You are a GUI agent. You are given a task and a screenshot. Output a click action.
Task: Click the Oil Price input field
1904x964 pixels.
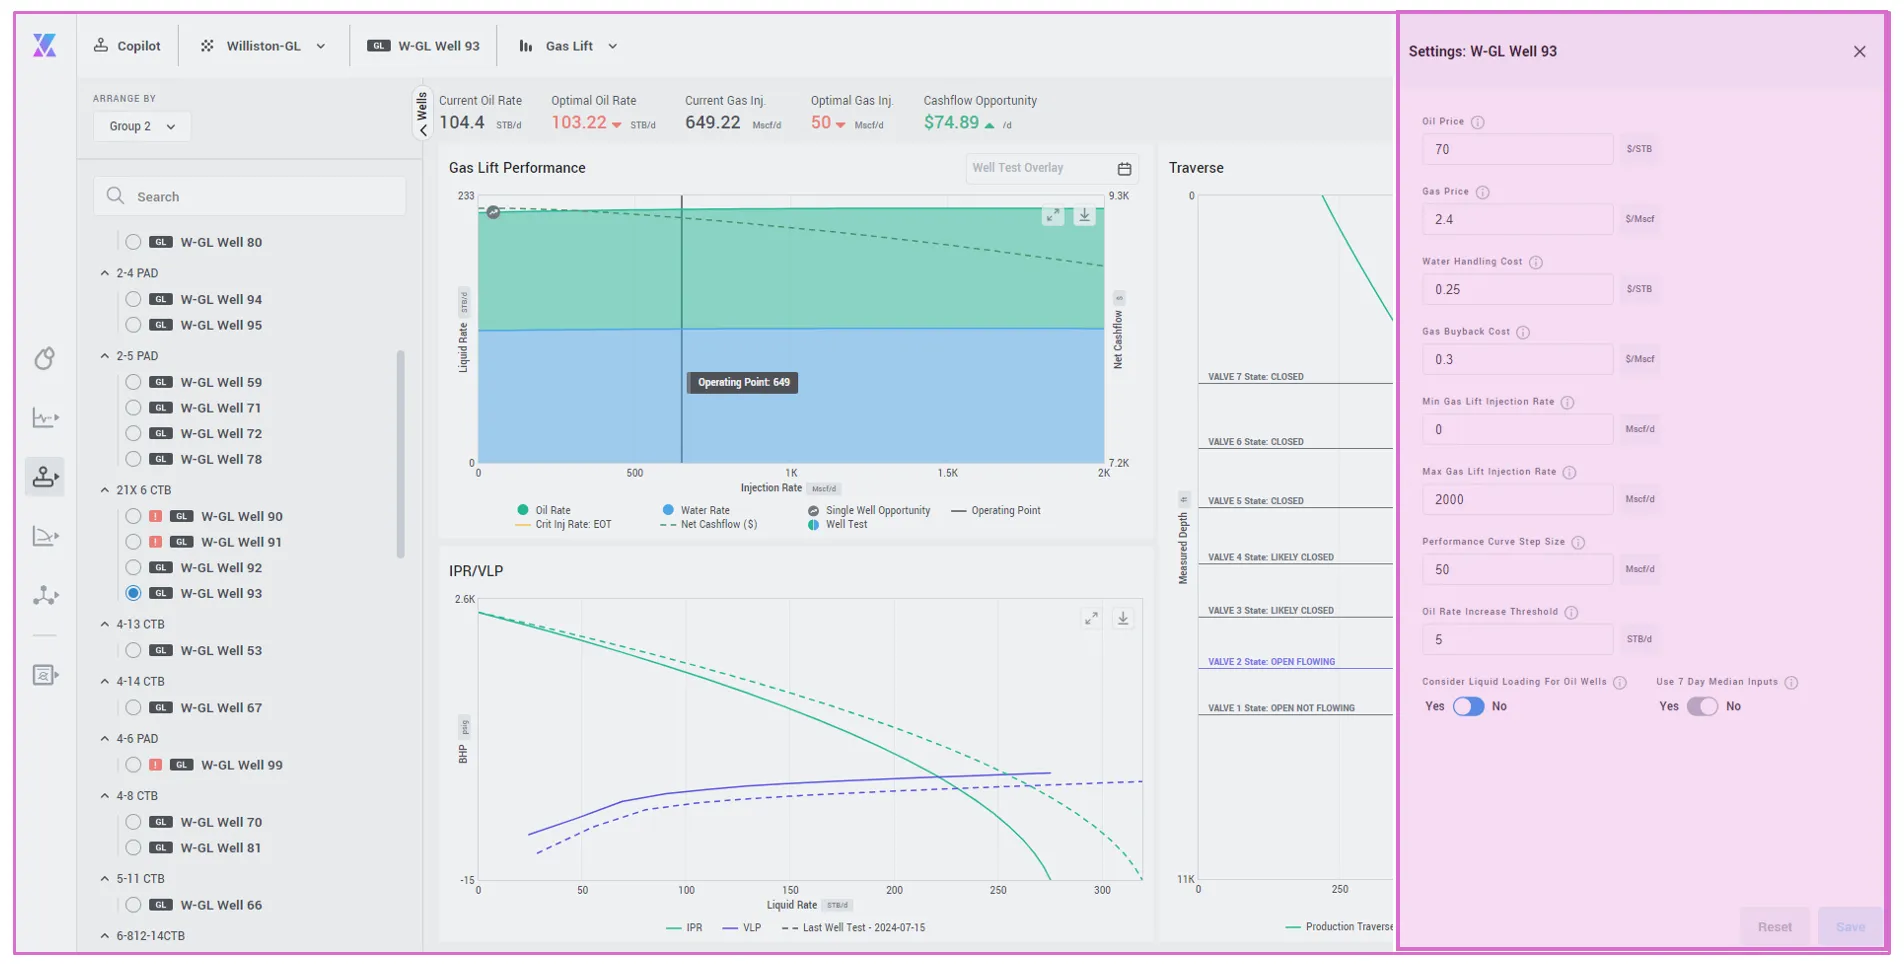(x=1517, y=149)
